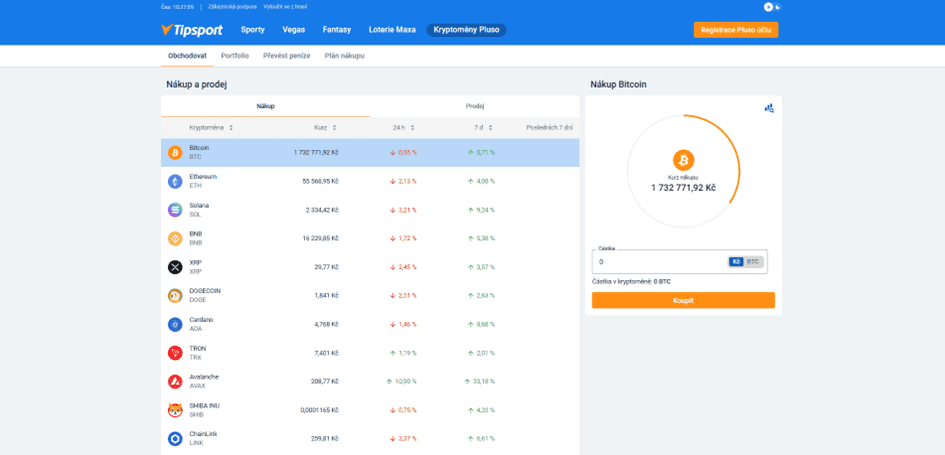The image size is (945, 455).
Task: Sort the table by 24 h column
Action: click(x=404, y=128)
